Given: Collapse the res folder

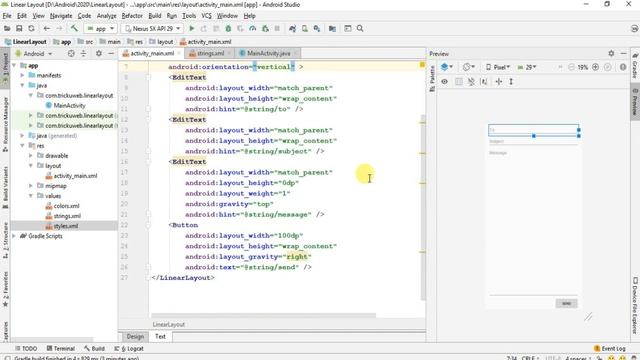Looking at the screenshot, I should pyautogui.click(x=22, y=146).
